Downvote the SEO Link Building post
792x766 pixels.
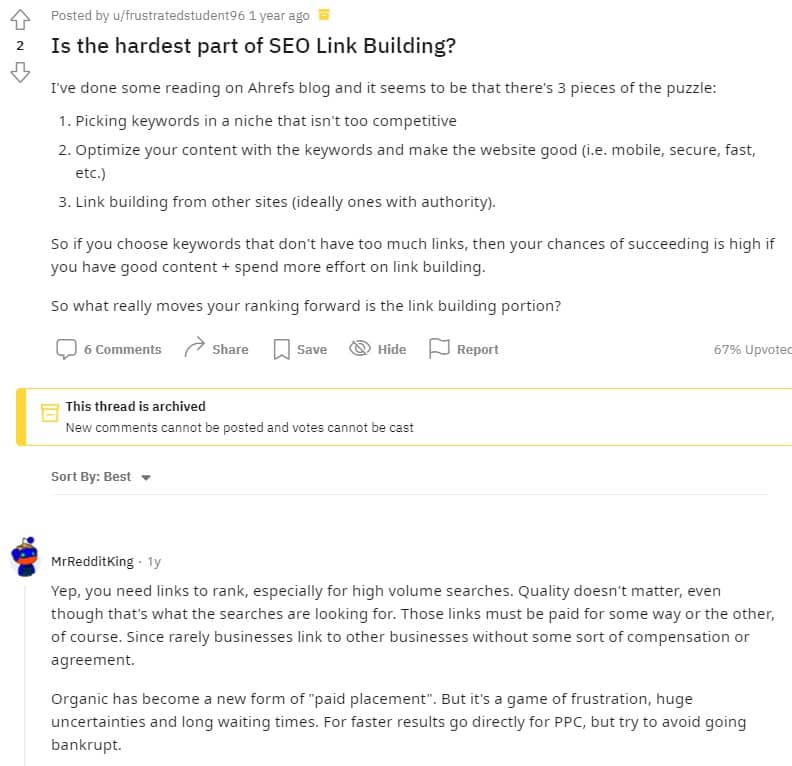20,72
